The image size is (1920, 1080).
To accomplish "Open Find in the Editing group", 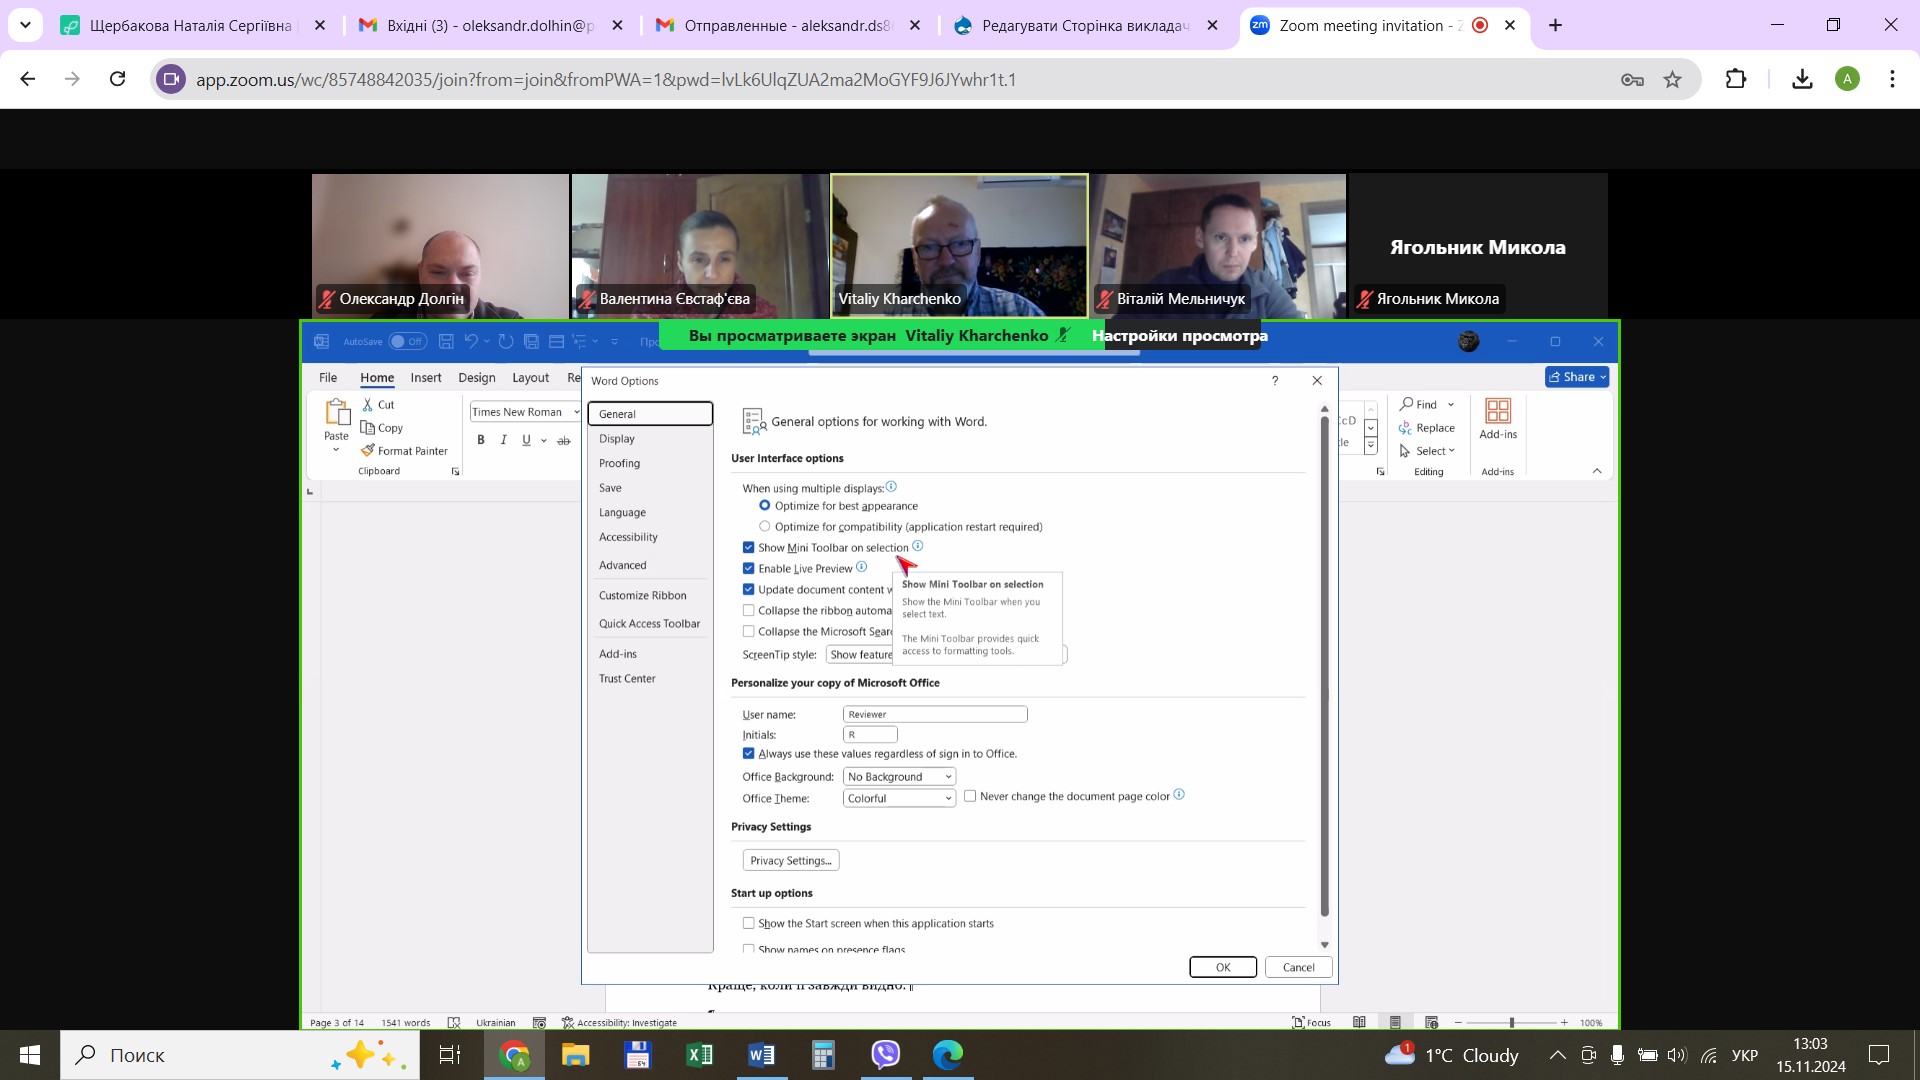I will [1420, 405].
